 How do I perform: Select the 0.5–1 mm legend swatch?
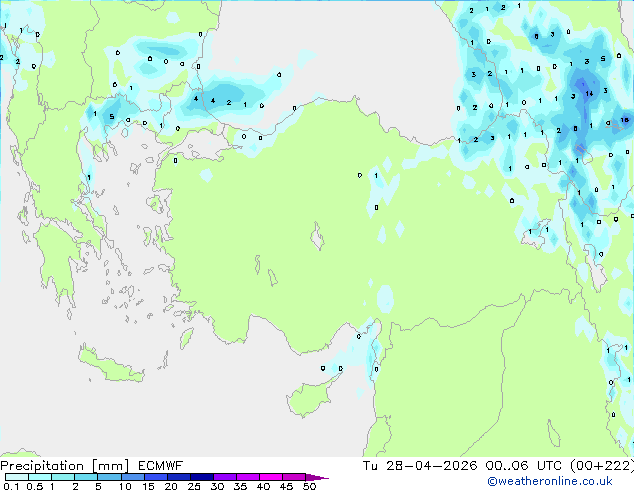[x=40, y=477]
